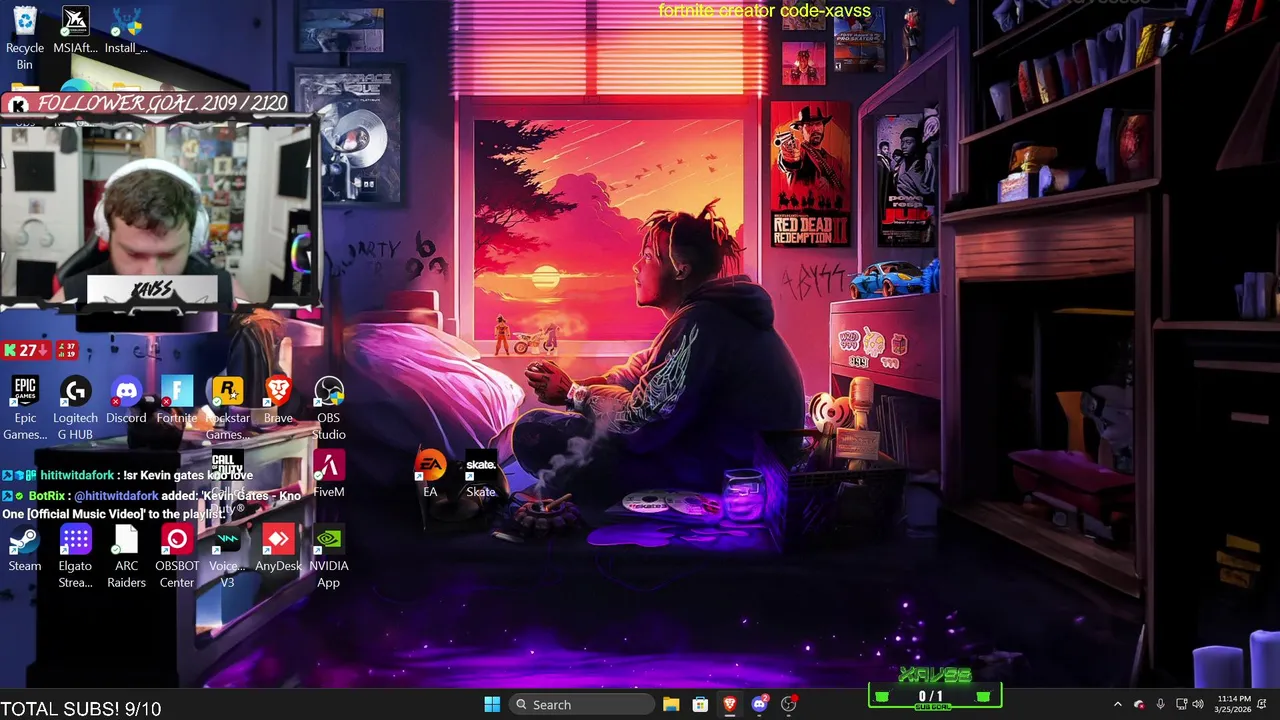Select the AnyDesk desktop icon
The image size is (1280, 720).
278,549
